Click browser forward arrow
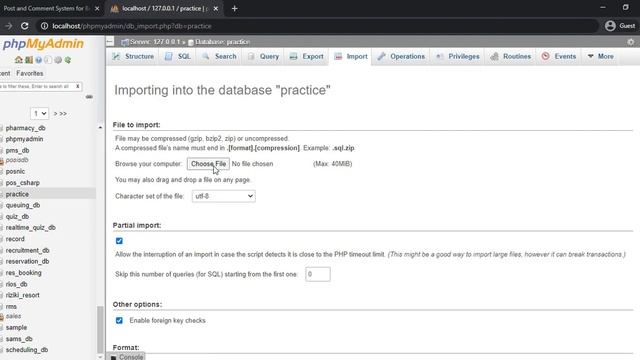The width and height of the screenshot is (640, 360). (9, 26)
